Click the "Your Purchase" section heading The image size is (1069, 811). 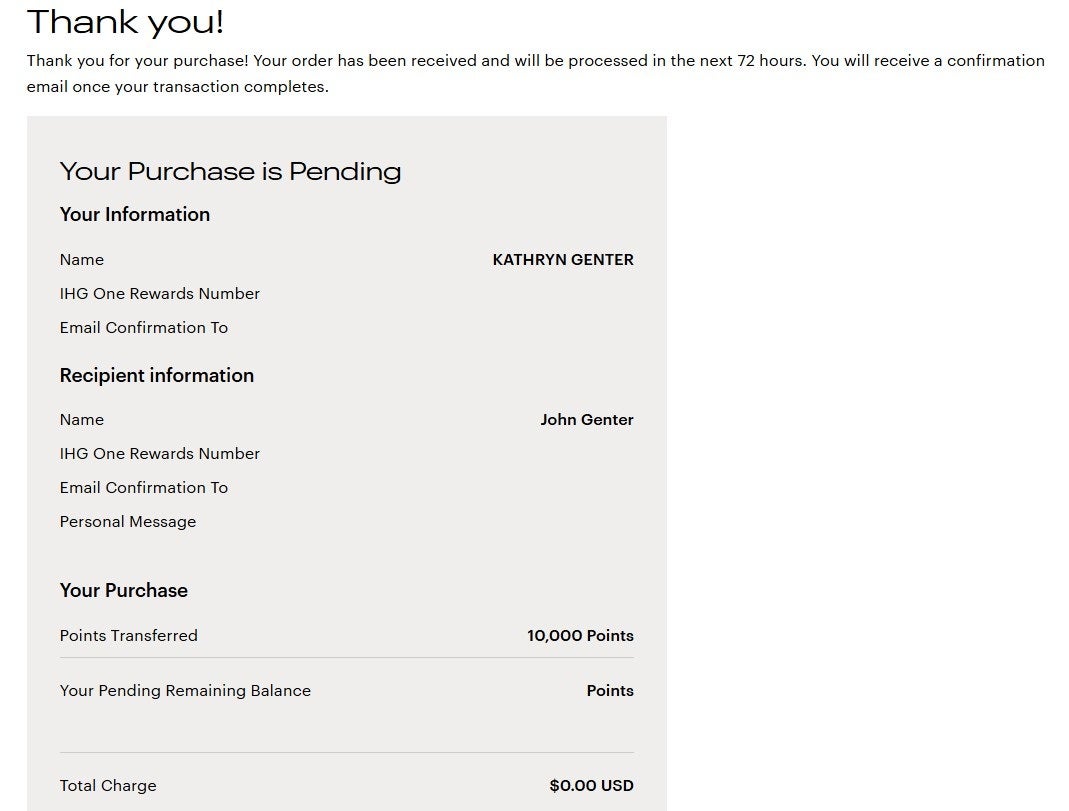click(124, 590)
